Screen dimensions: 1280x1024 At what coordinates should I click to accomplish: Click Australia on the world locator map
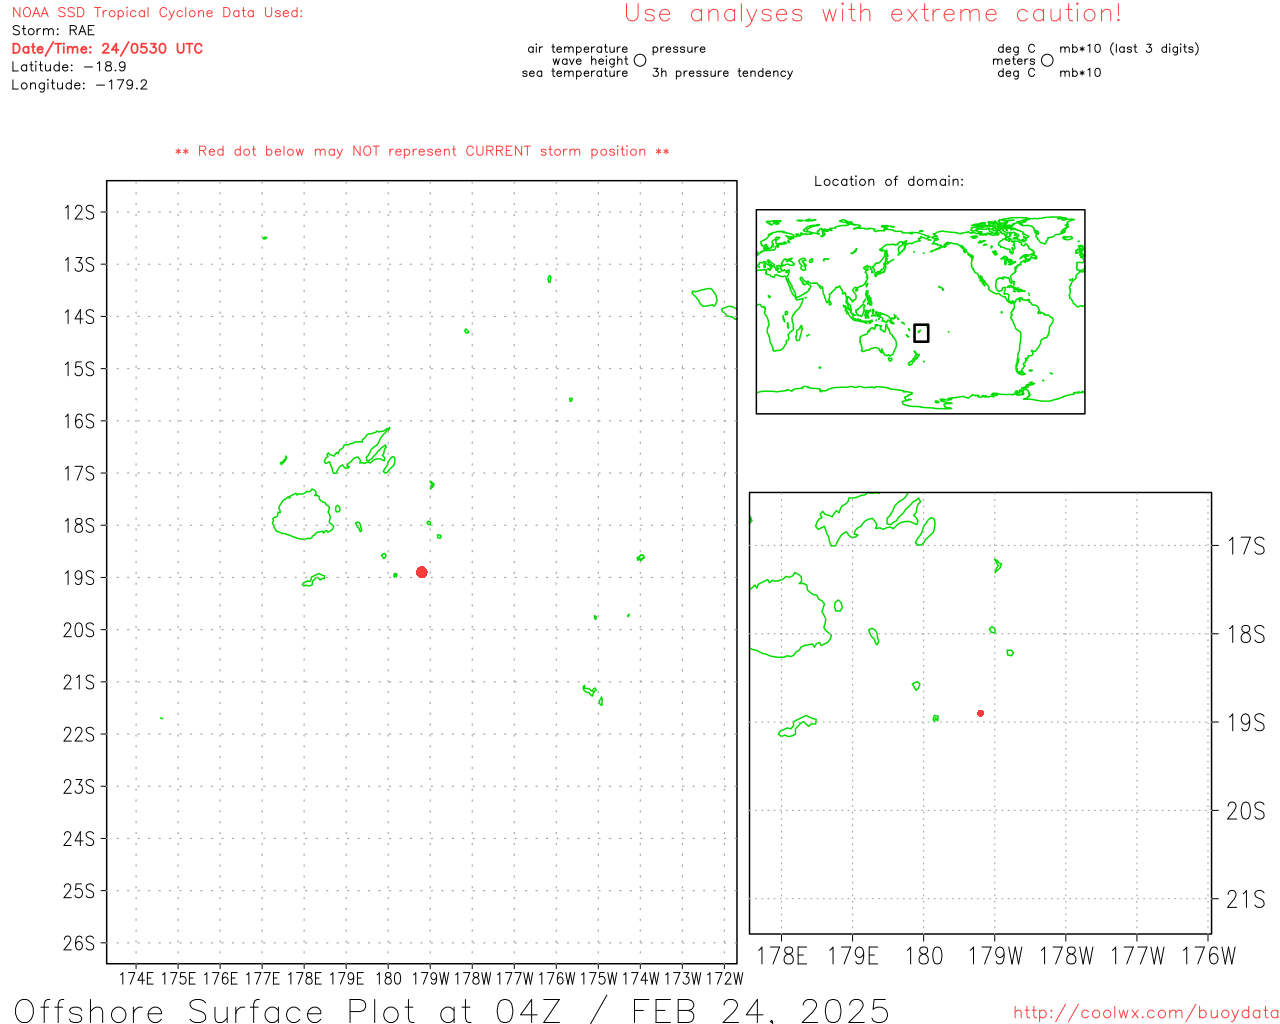(x=879, y=341)
